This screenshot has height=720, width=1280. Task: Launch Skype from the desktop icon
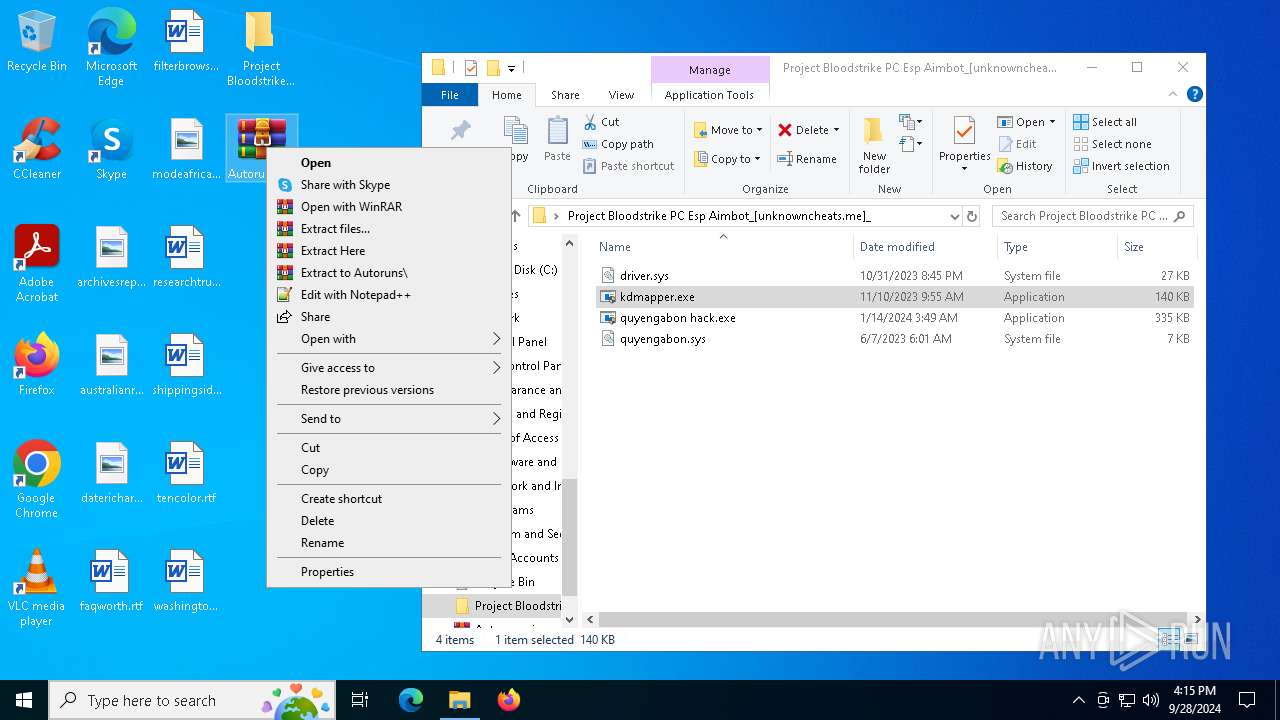[111, 150]
